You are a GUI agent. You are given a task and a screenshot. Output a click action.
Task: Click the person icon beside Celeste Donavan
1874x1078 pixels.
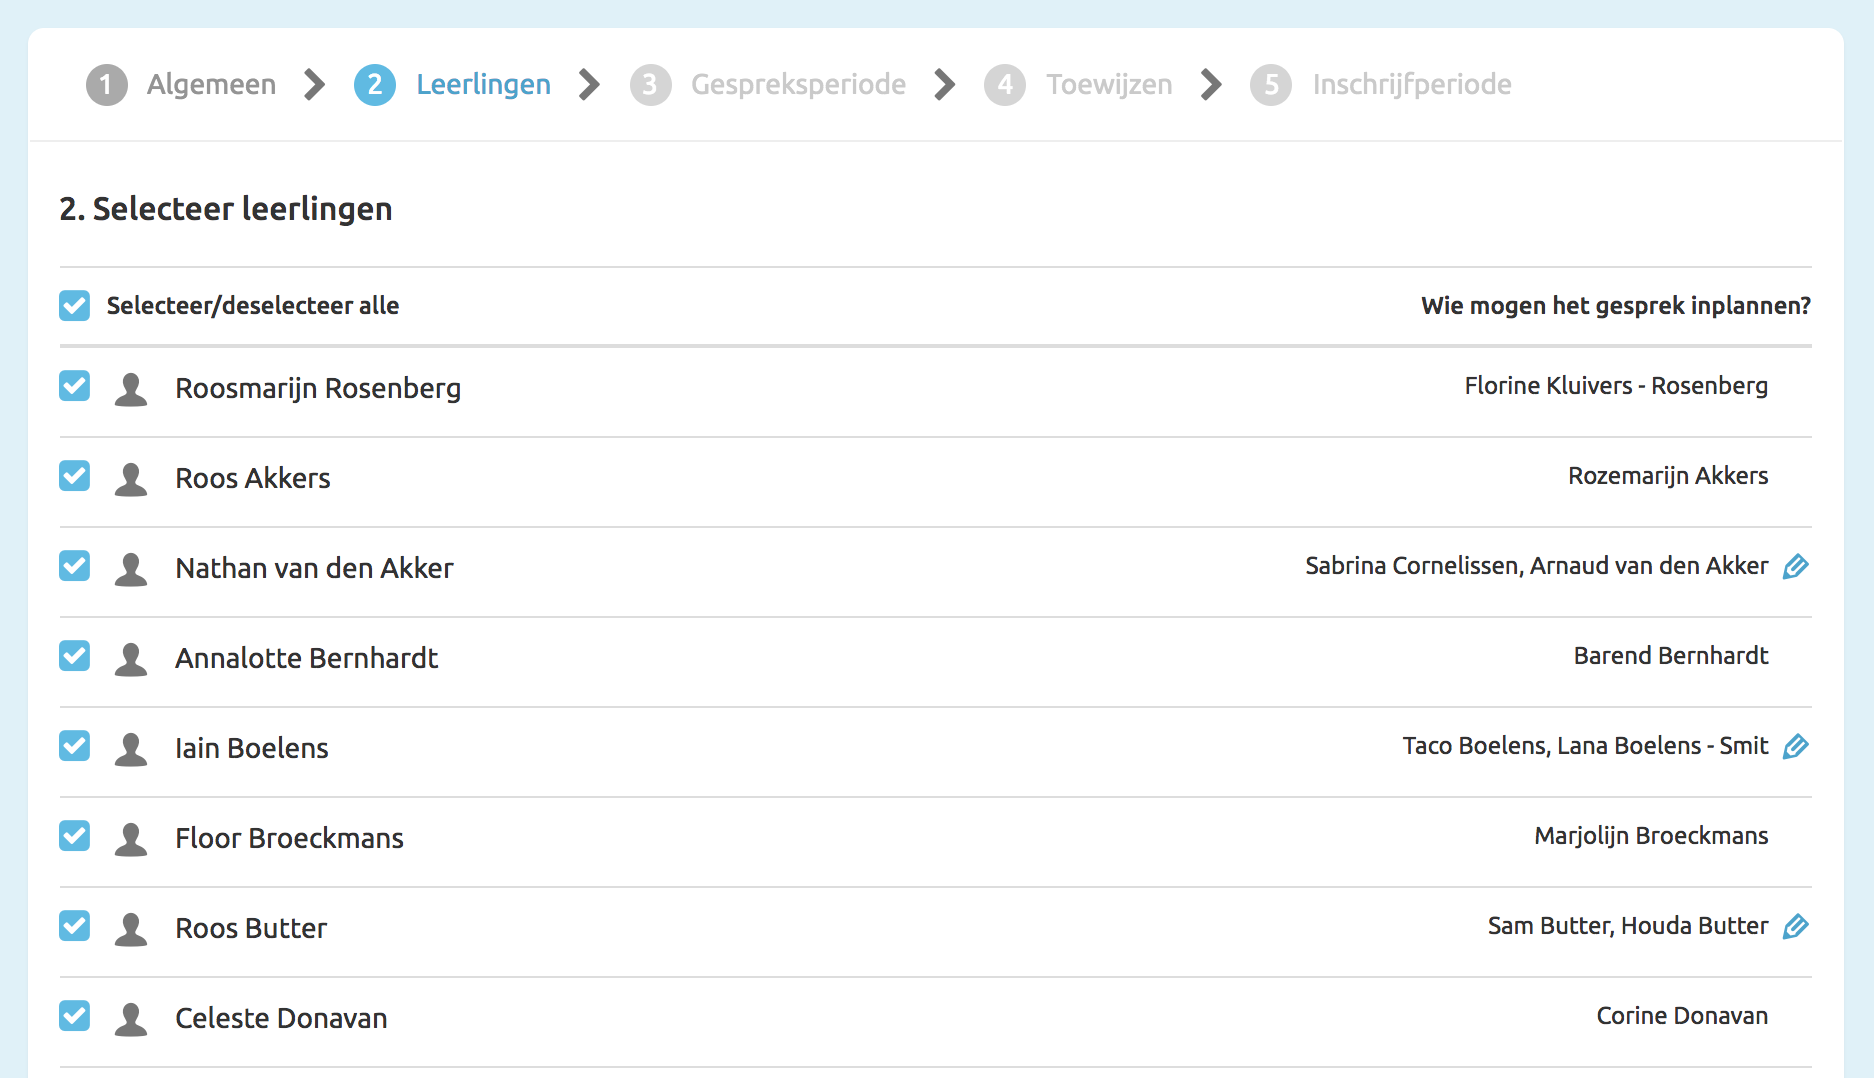coord(131,1016)
